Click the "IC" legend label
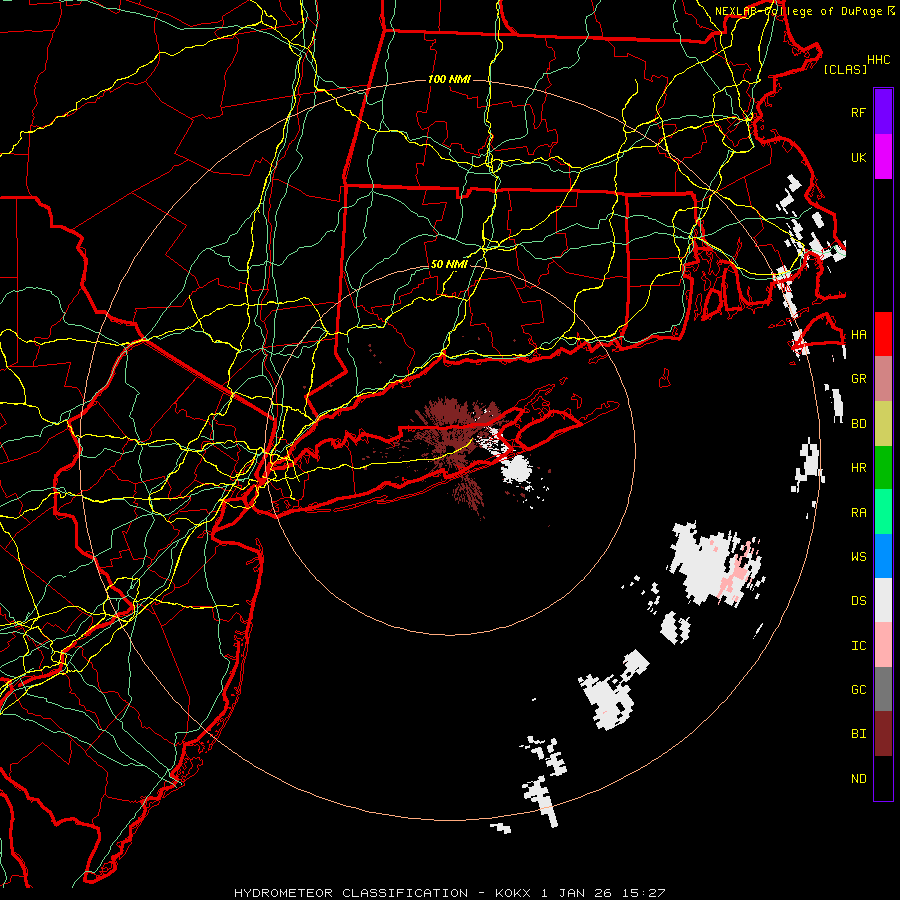This screenshot has width=900, height=900. coord(858,646)
